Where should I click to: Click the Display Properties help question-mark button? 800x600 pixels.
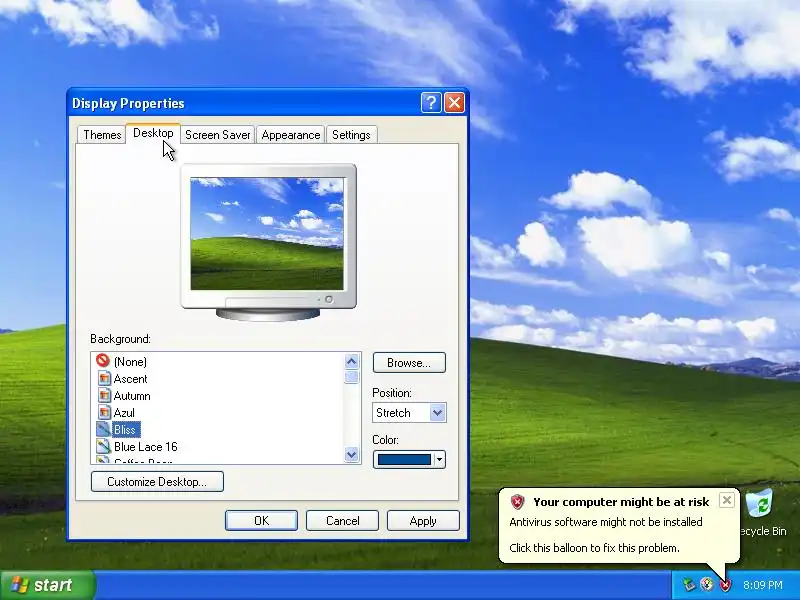coord(431,103)
